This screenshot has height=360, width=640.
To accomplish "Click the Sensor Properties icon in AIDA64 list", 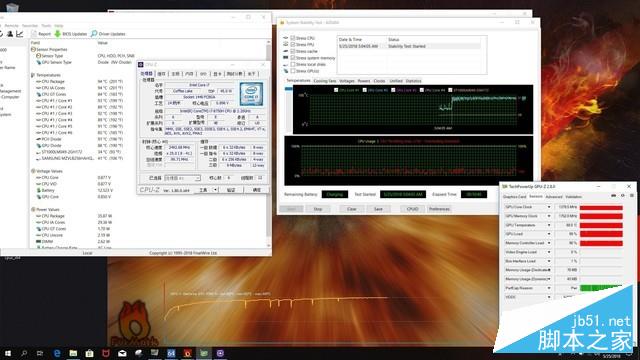I will [33, 49].
